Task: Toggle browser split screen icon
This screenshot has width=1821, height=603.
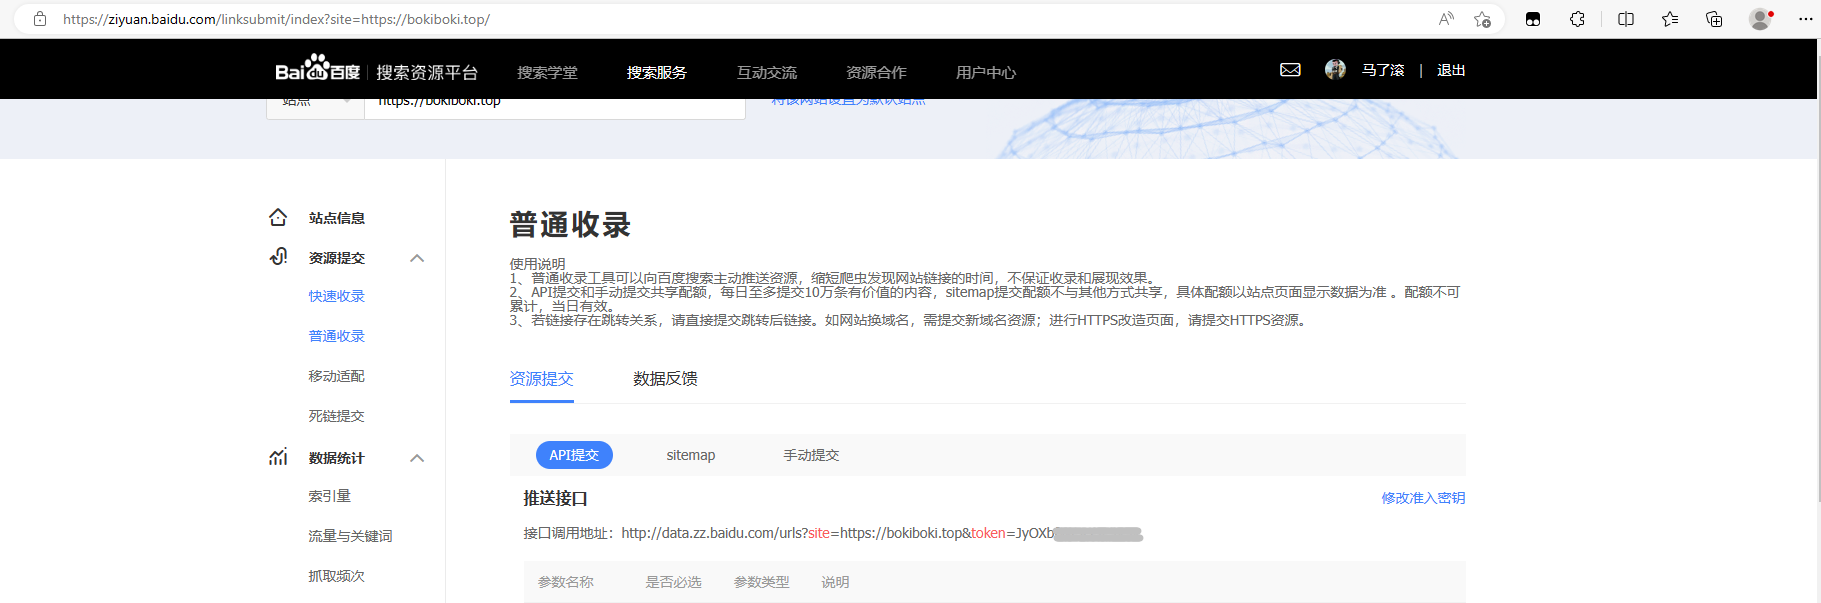Action: click(x=1626, y=19)
